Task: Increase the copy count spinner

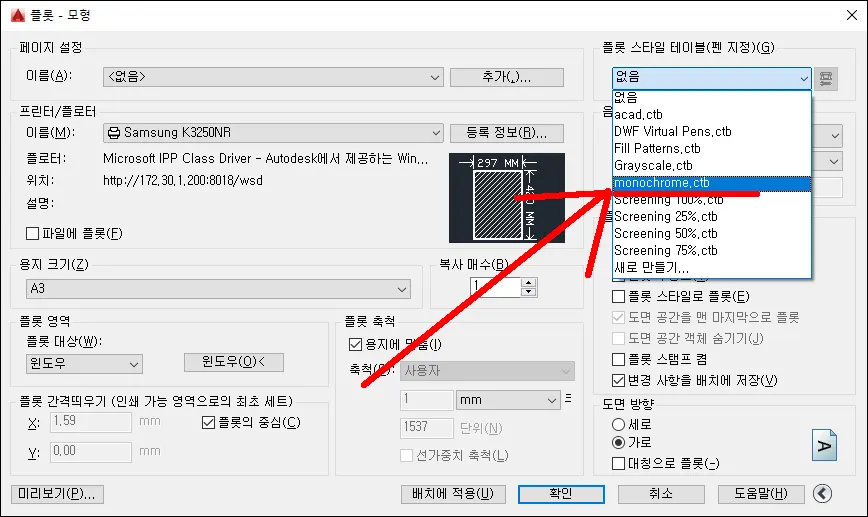Action: (x=529, y=282)
